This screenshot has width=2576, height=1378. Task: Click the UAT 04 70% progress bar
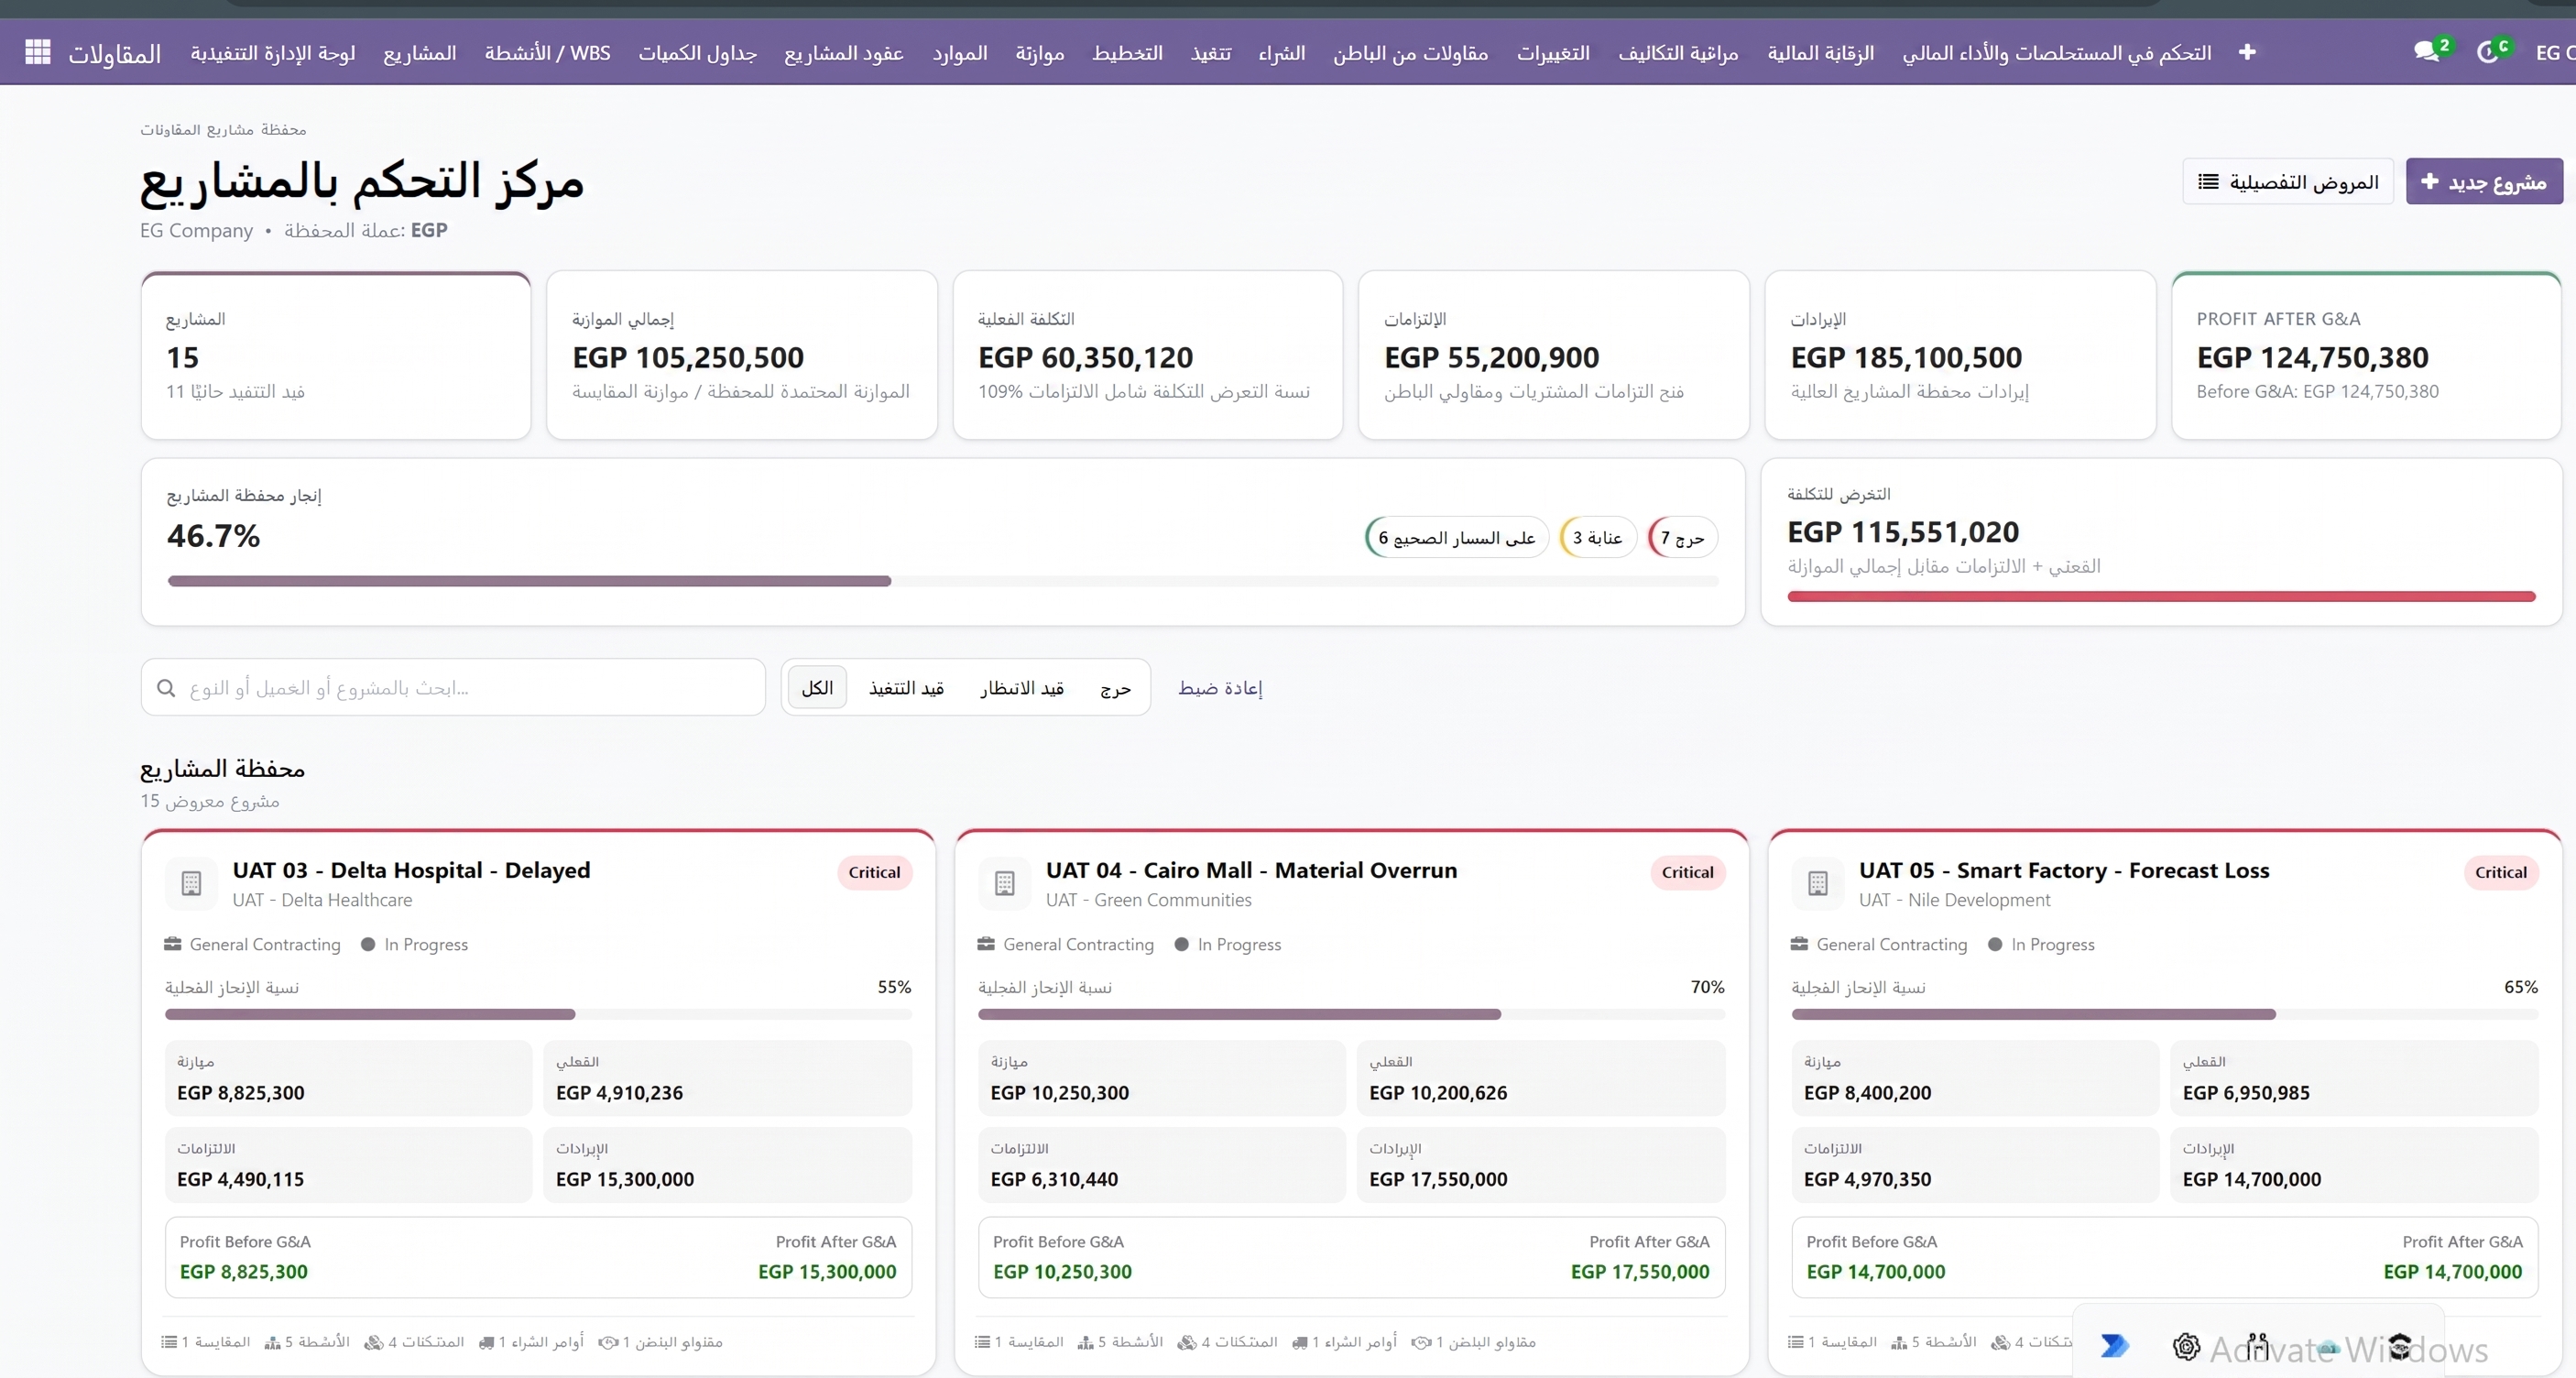pyautogui.click(x=1351, y=1014)
